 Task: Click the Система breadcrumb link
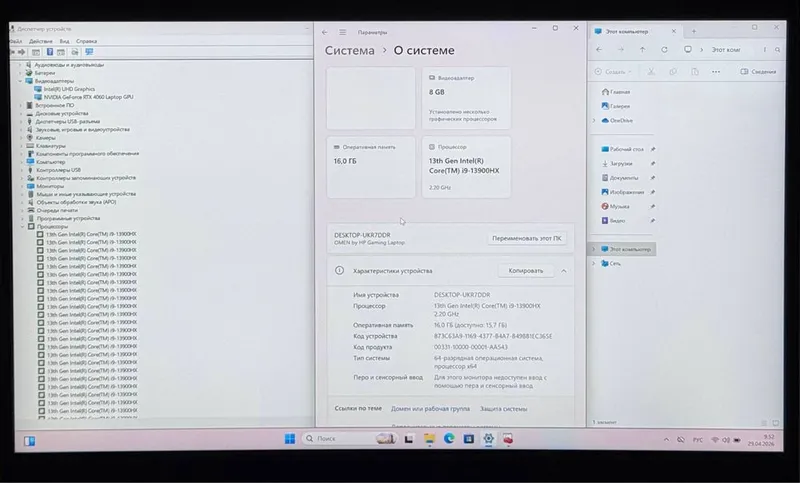click(349, 50)
